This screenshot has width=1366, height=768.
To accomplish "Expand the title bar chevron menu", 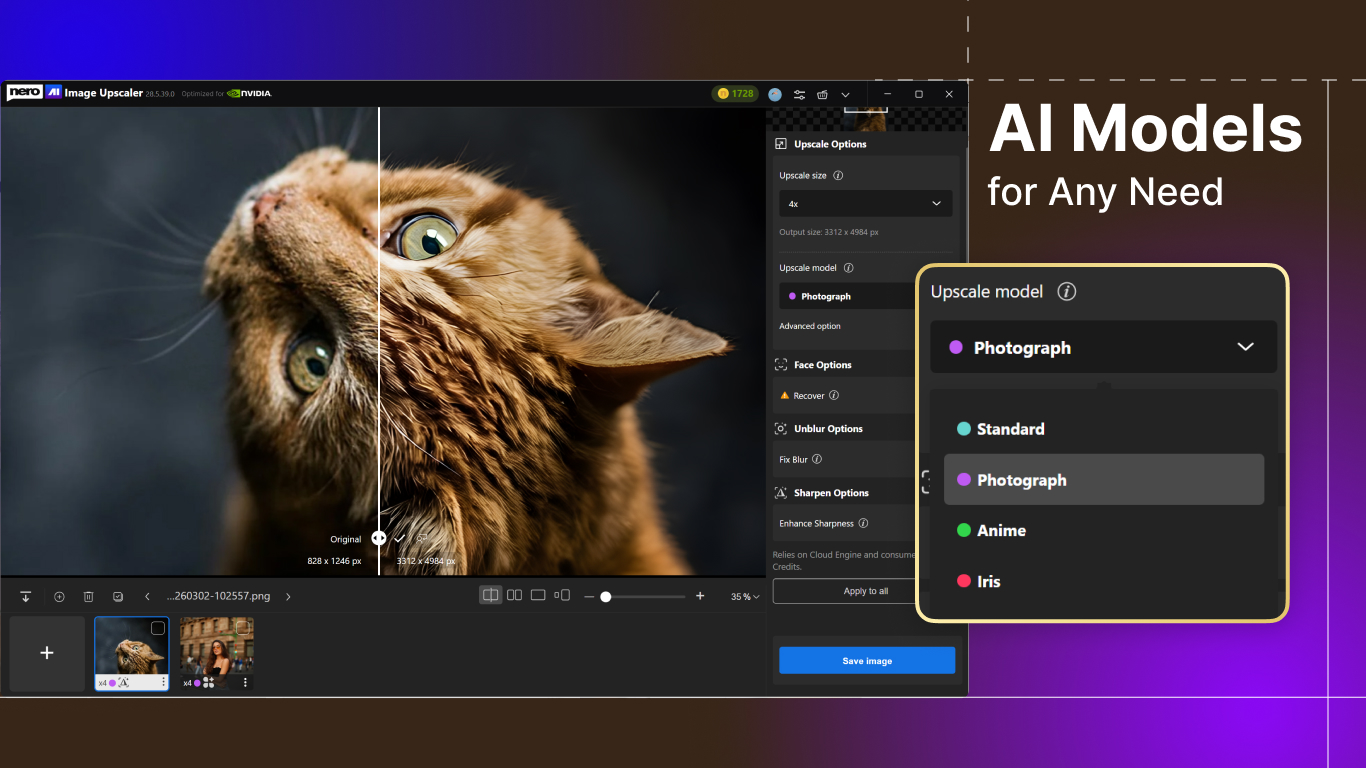I will [x=846, y=94].
